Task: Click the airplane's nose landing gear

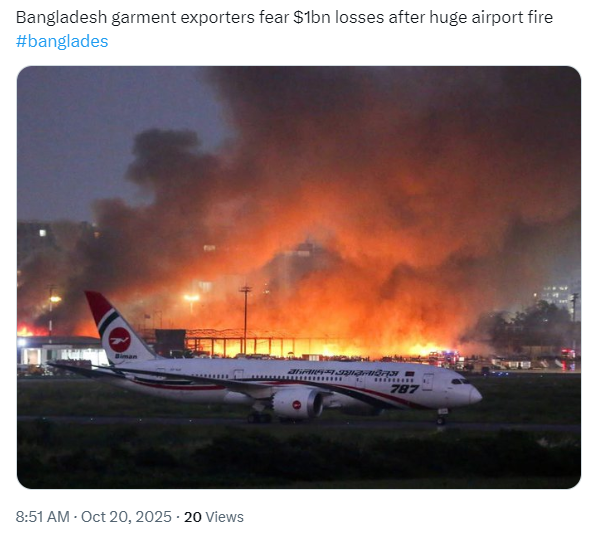Action: [x=441, y=417]
